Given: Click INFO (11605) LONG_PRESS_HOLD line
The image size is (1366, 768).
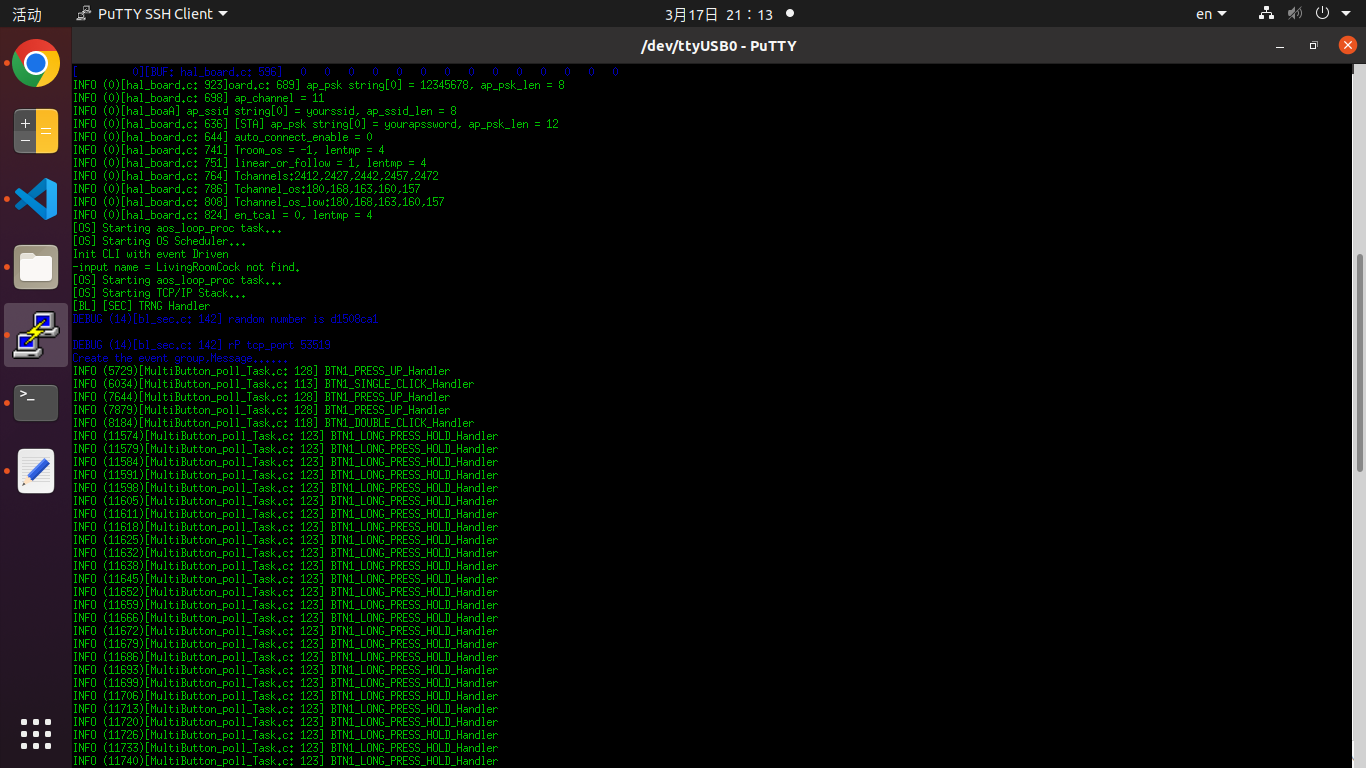Looking at the screenshot, I should (x=285, y=501).
